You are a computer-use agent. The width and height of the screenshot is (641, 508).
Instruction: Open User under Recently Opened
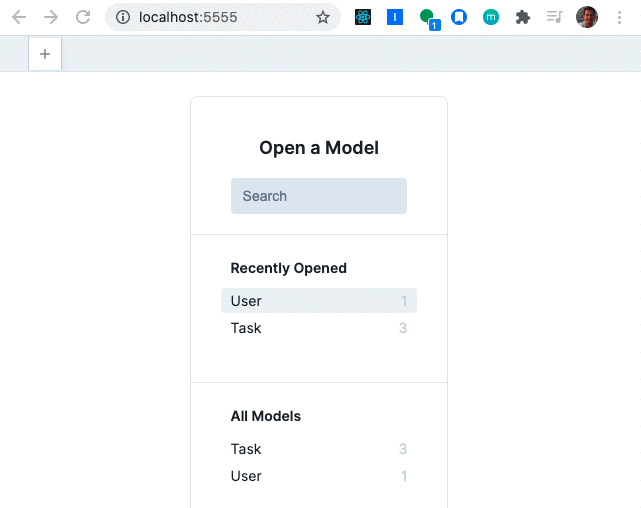(318, 301)
